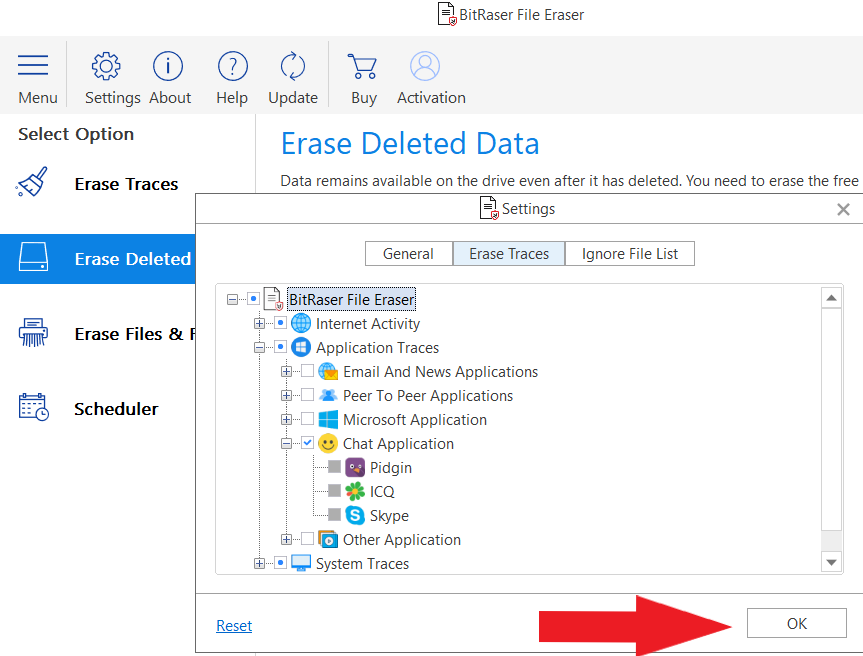Click the BitRaser File Eraser root document icon
This screenshot has width=863, height=656.
[274, 299]
